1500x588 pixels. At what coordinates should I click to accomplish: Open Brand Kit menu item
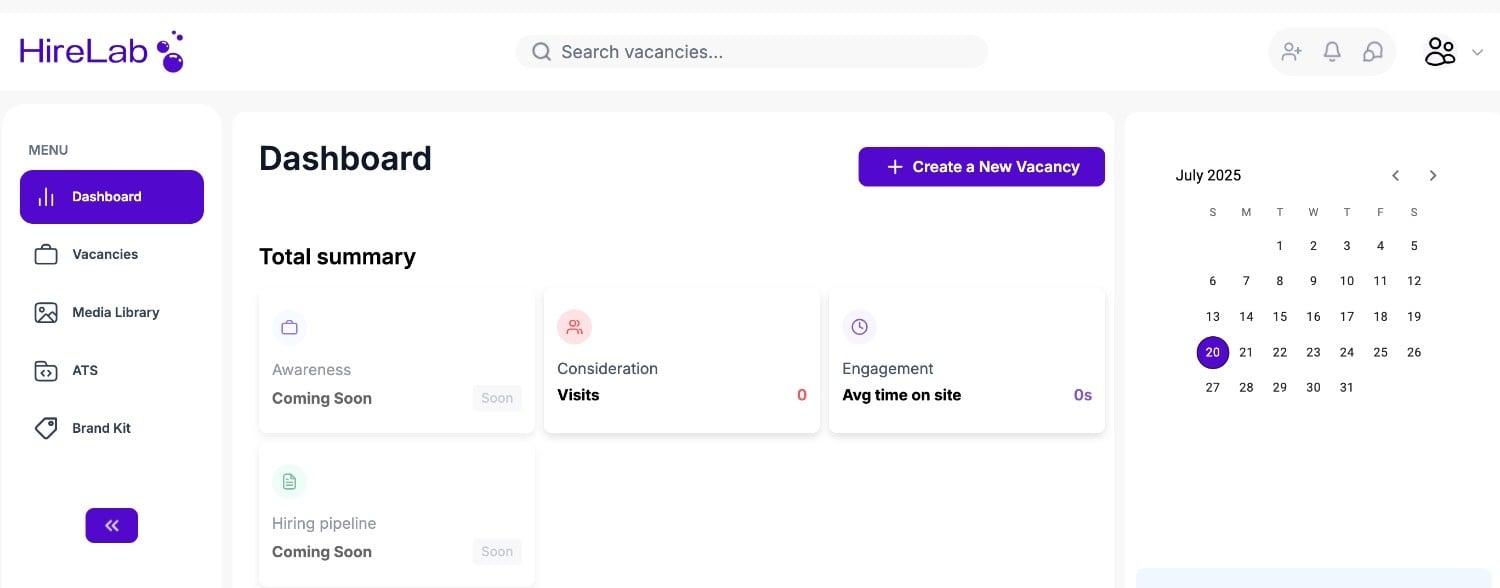[101, 429]
